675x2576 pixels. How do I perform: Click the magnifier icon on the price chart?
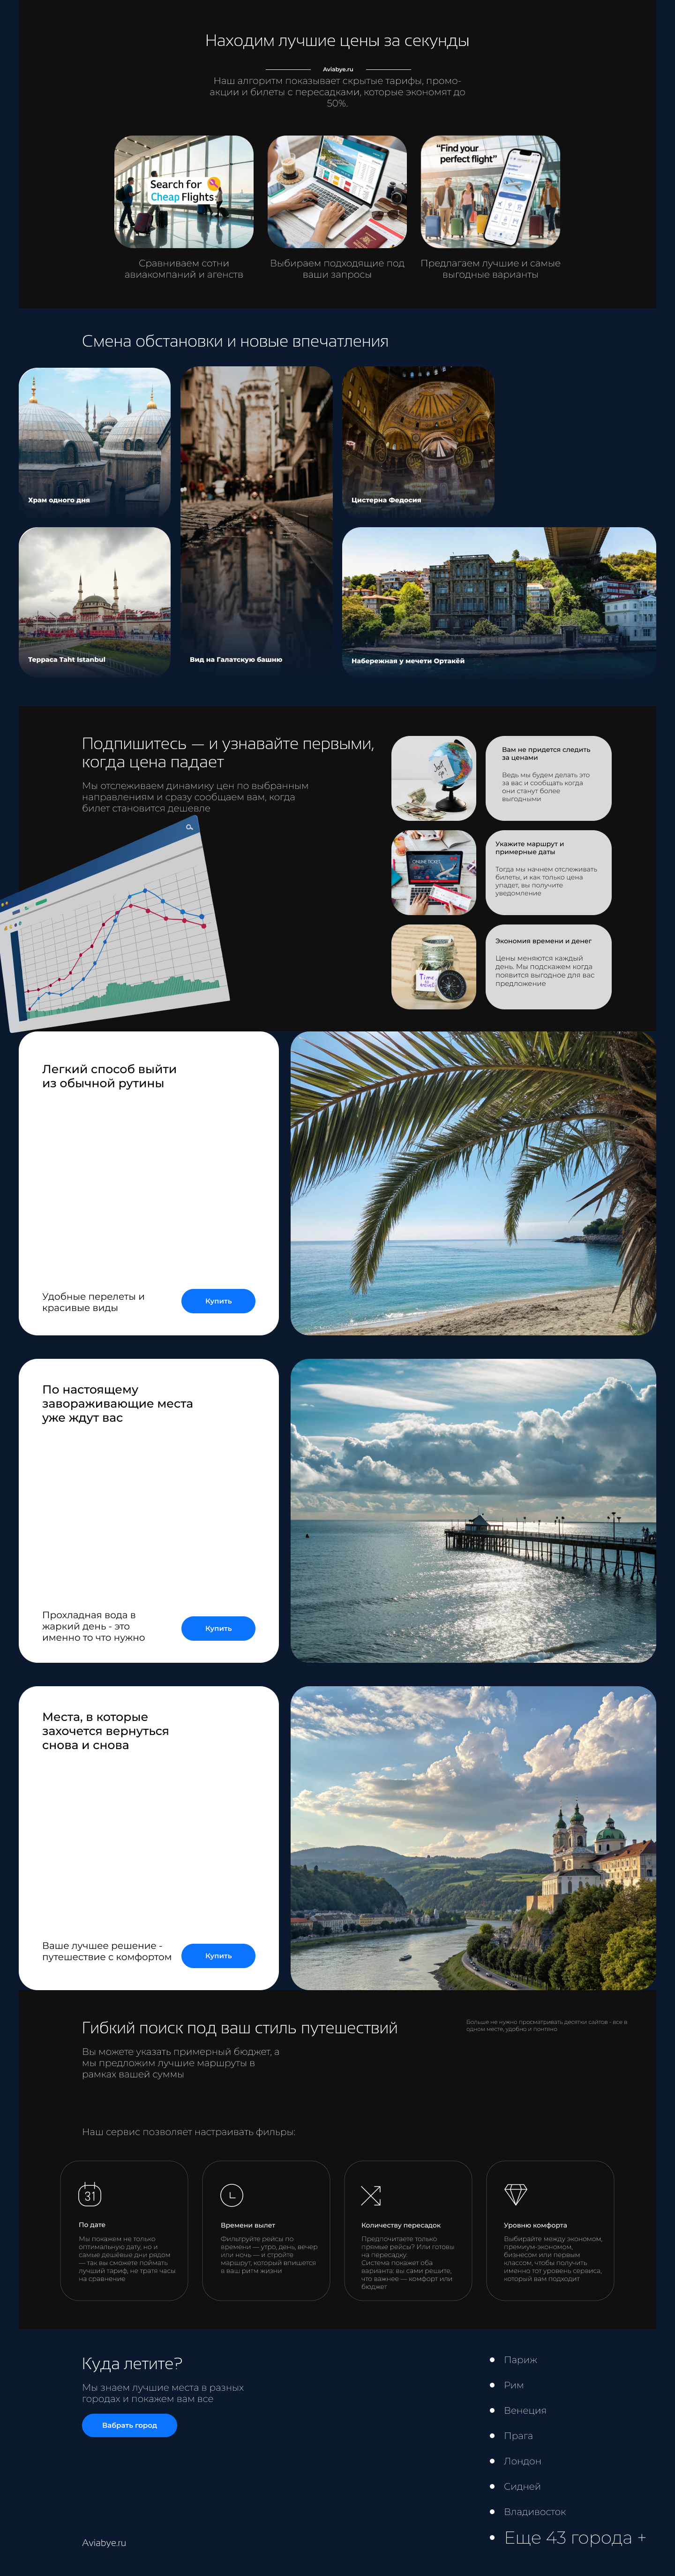point(189,827)
